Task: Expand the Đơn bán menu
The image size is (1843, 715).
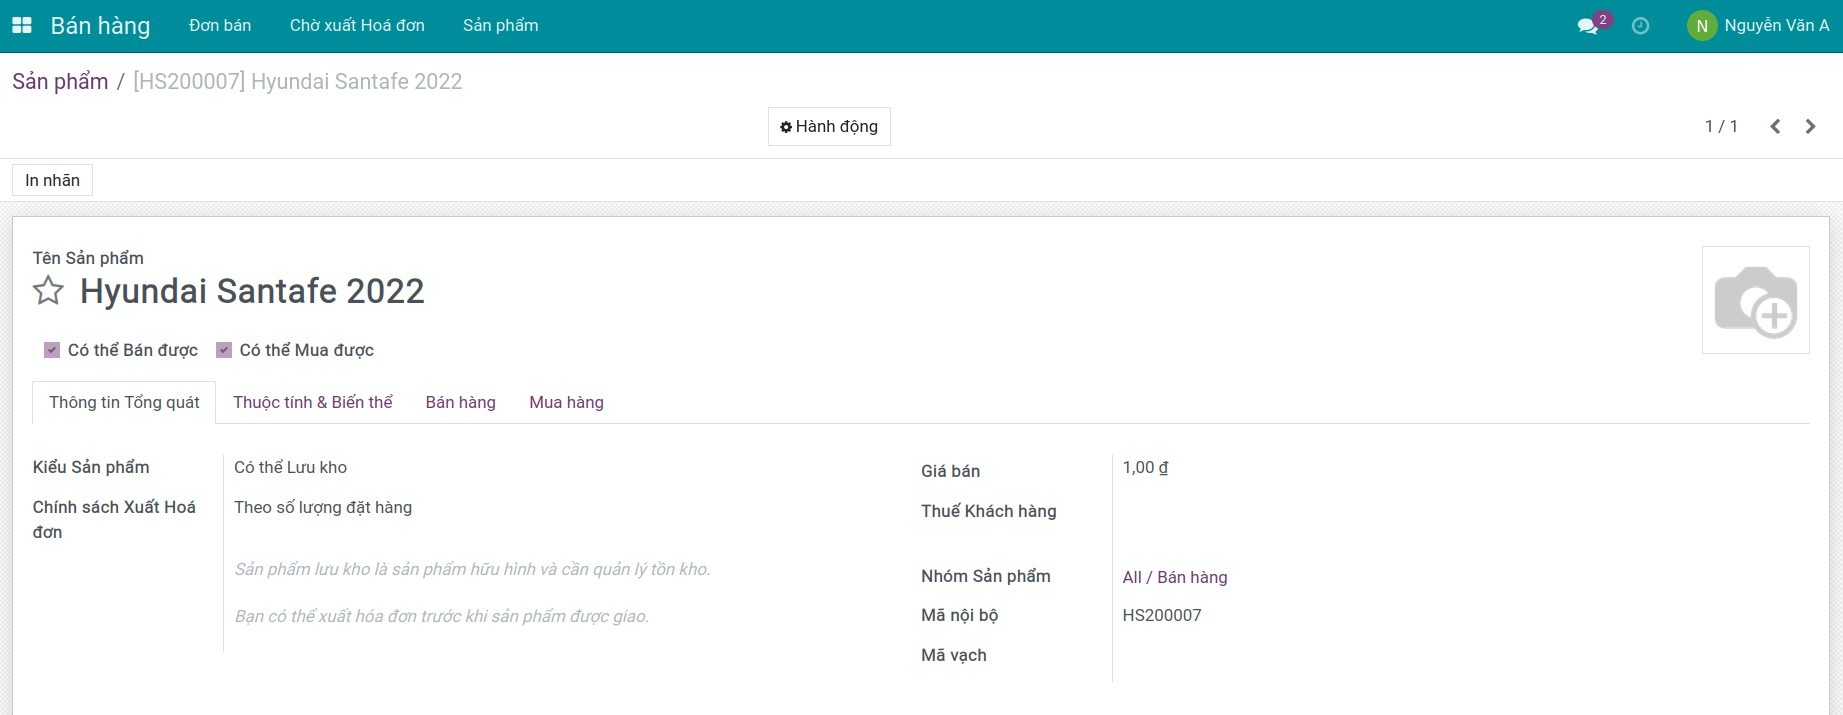Action: click(x=220, y=26)
